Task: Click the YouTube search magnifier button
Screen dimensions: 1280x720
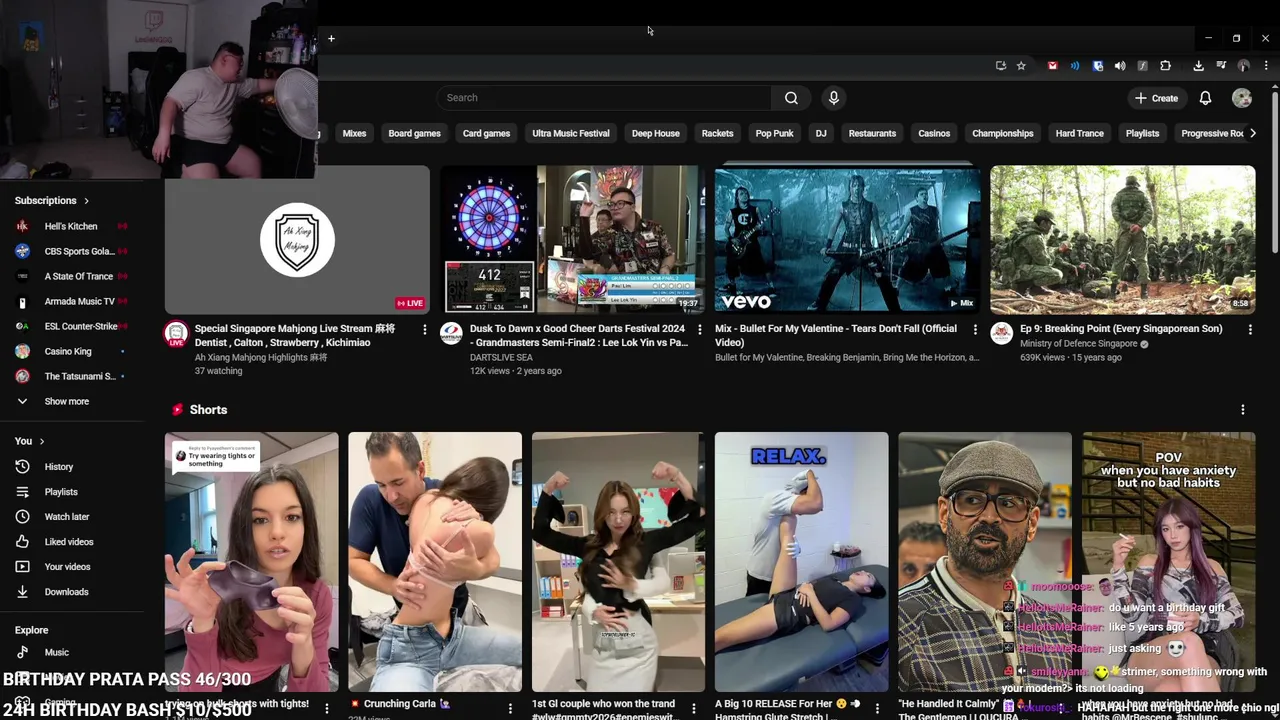Action: [x=791, y=98]
